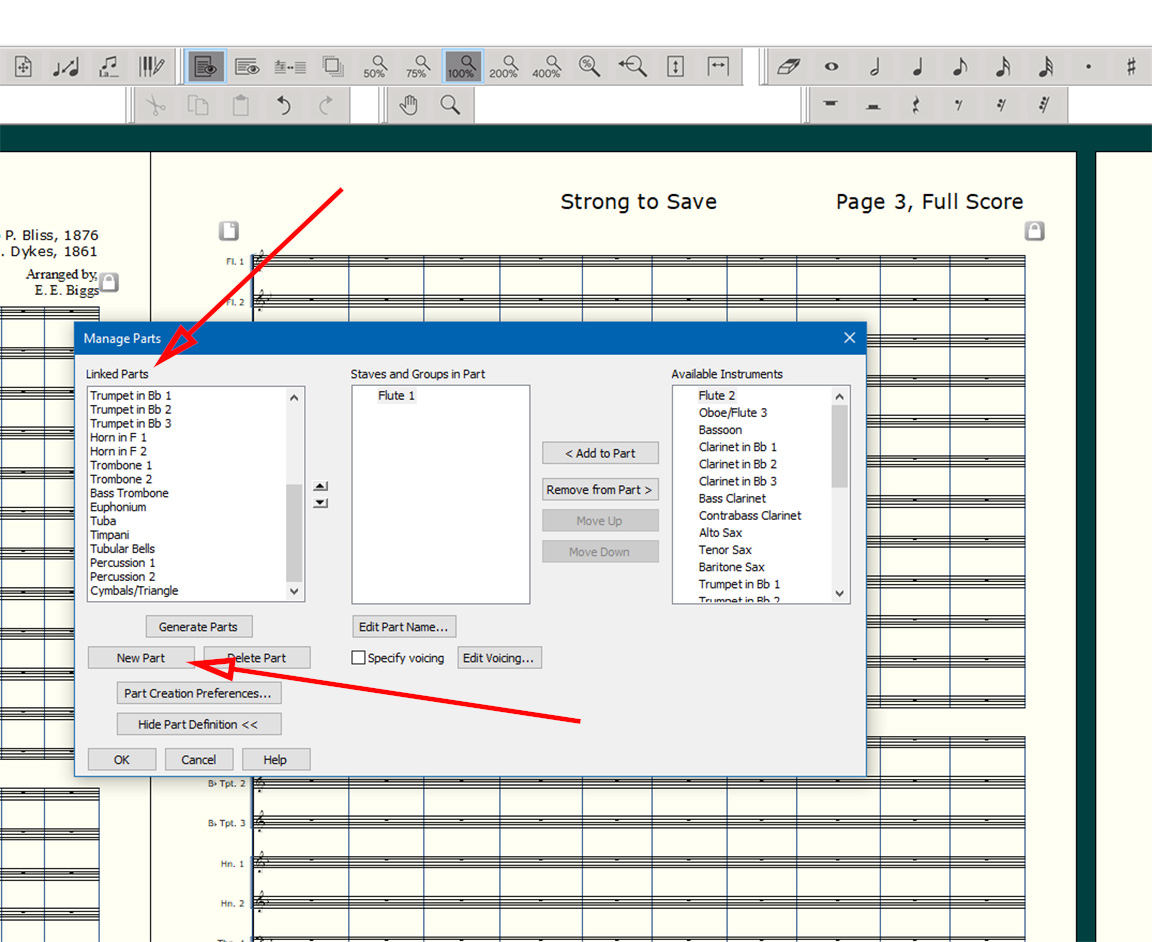Viewport: 1152px width, 942px height.
Task: Activate the fit page width zoom icon
Action: 717,66
